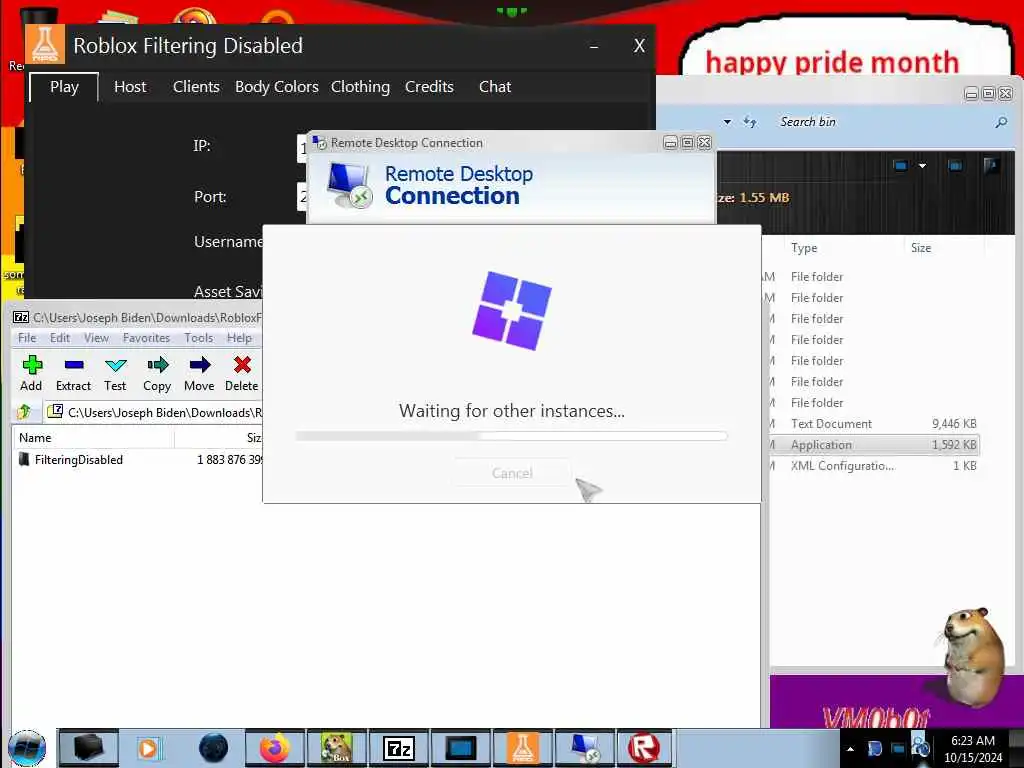Sort by the Name column in 7-Zip

click(93, 438)
